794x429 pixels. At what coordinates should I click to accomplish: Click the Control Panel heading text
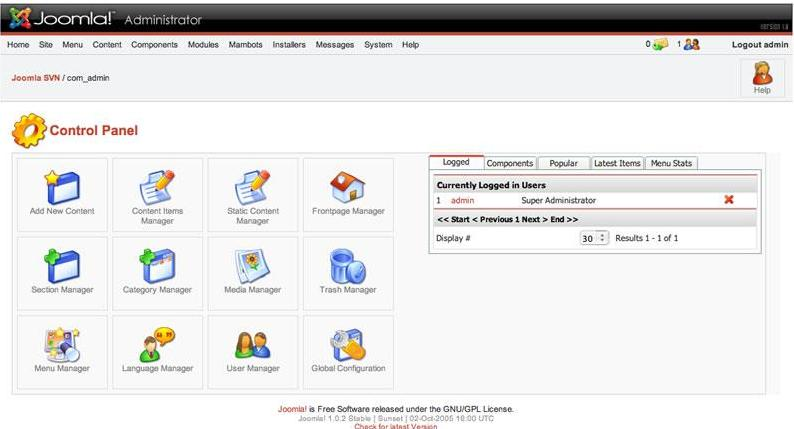[x=94, y=131]
